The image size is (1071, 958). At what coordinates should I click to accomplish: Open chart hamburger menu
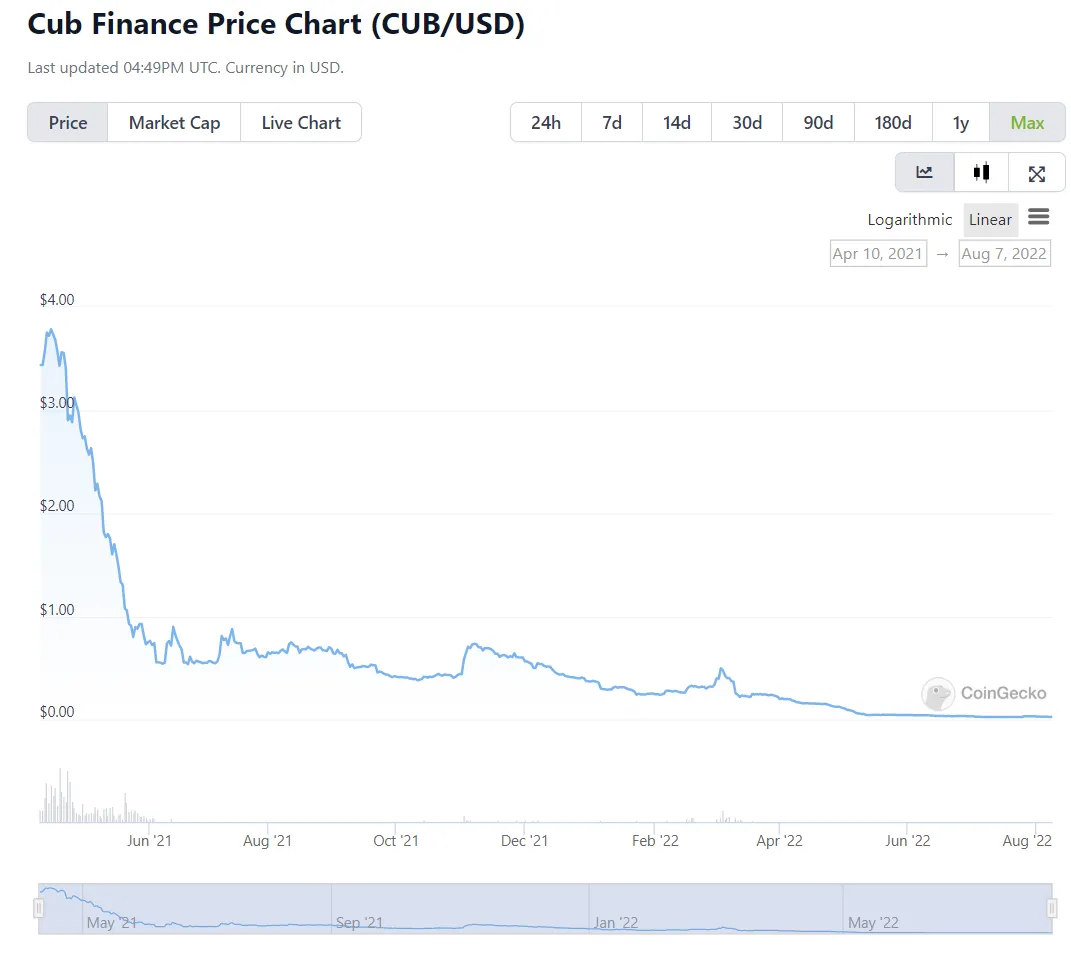(1038, 217)
